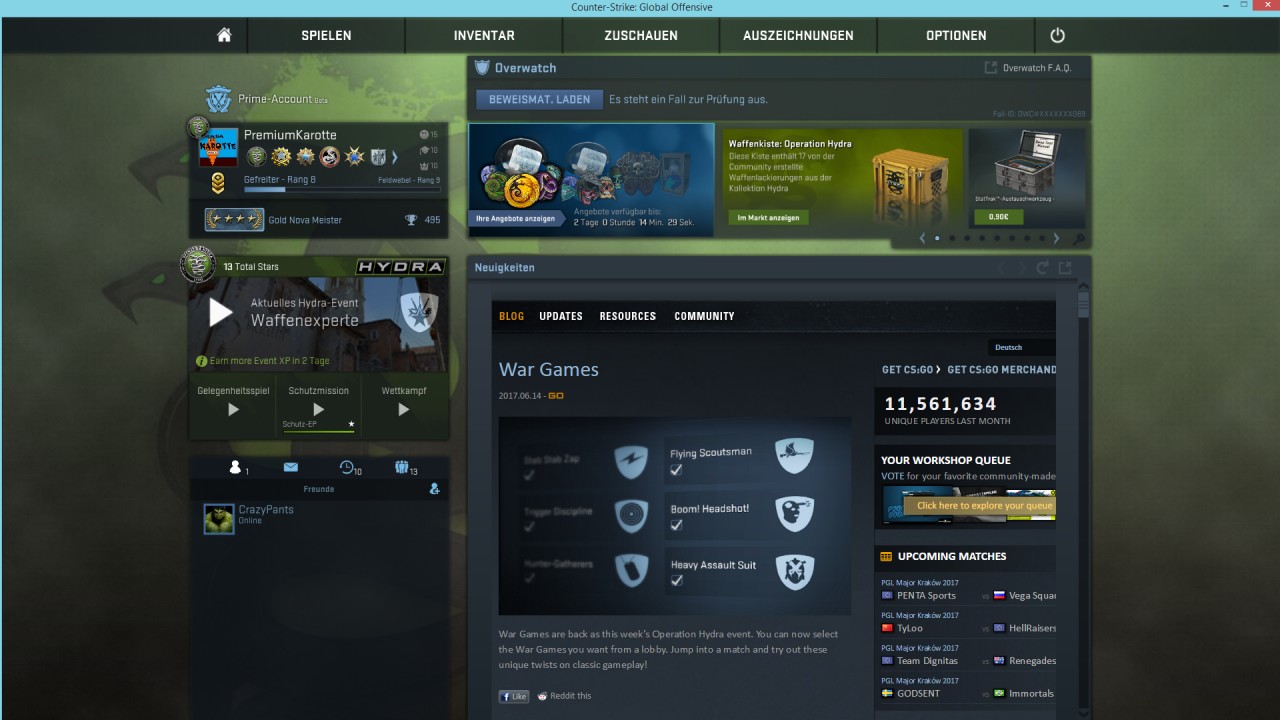Go to next store carousel page
The image size is (1280, 720).
[1056, 238]
